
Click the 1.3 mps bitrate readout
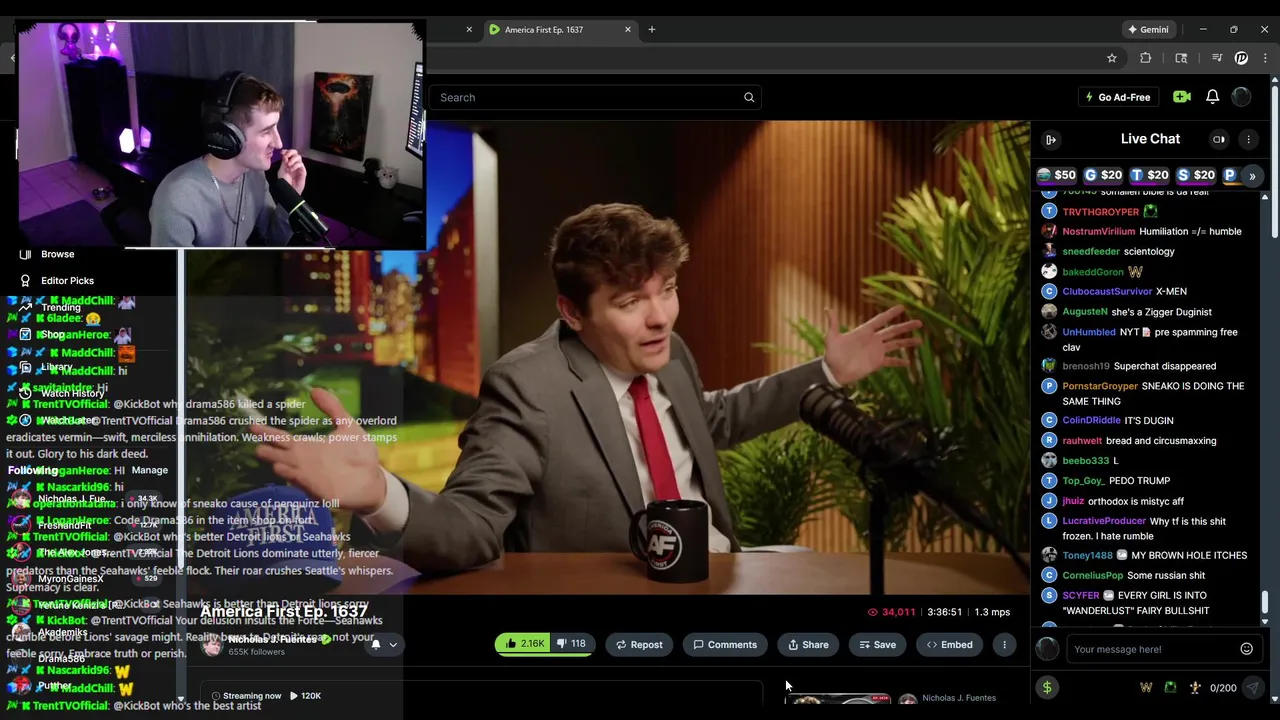(x=992, y=612)
